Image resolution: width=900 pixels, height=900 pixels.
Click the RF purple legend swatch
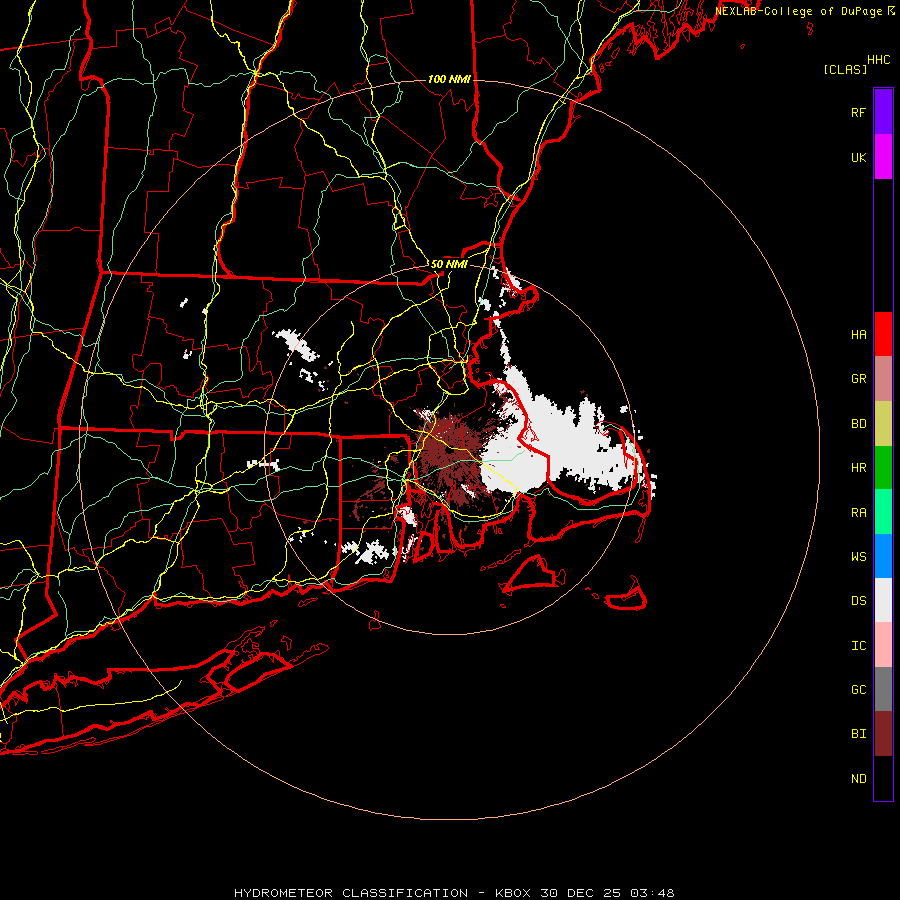(x=883, y=112)
